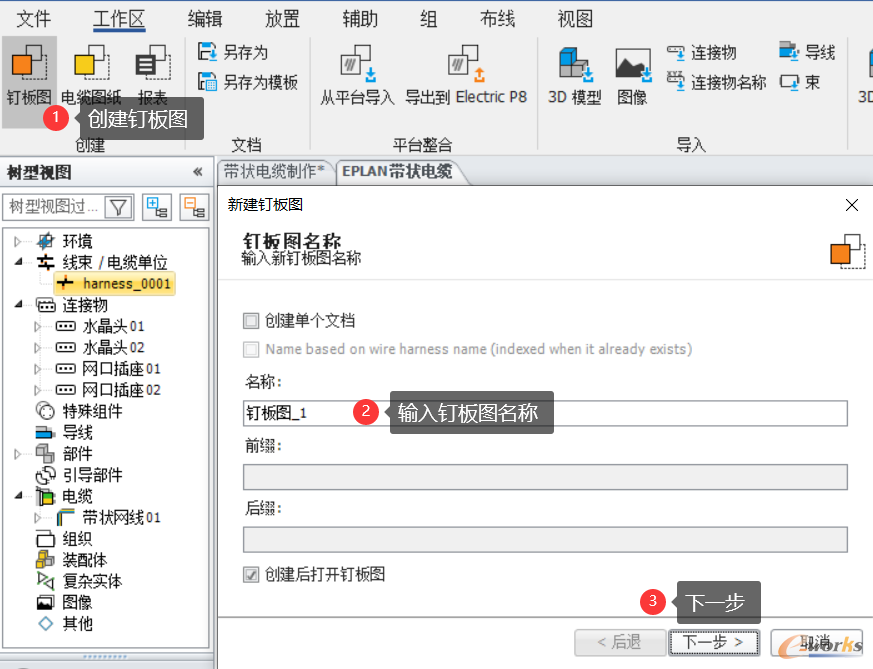
Task: Select 图像 node in tree
Action: pyautogui.click(x=64, y=602)
